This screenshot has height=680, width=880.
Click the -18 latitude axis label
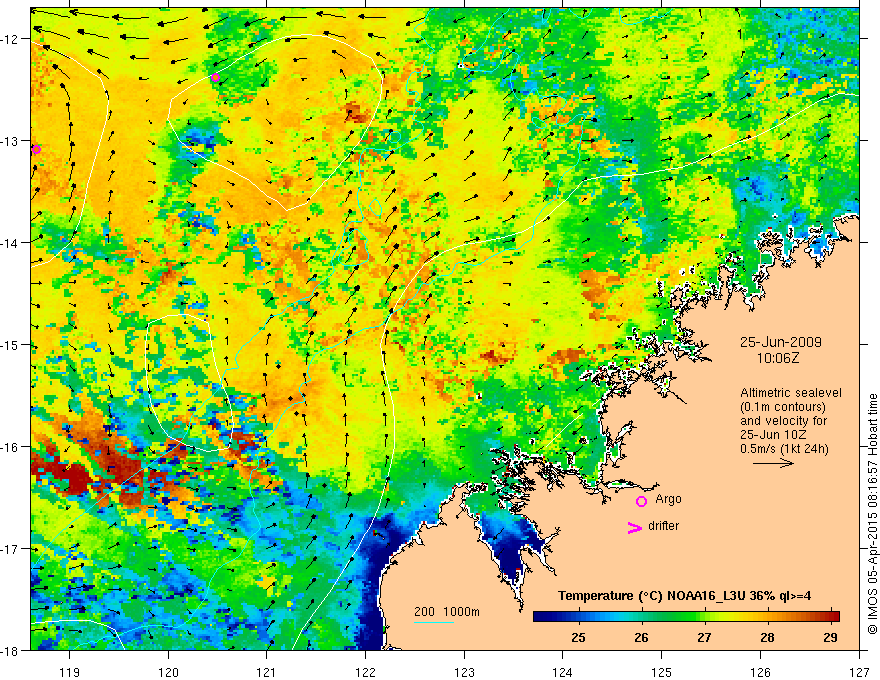[11, 650]
